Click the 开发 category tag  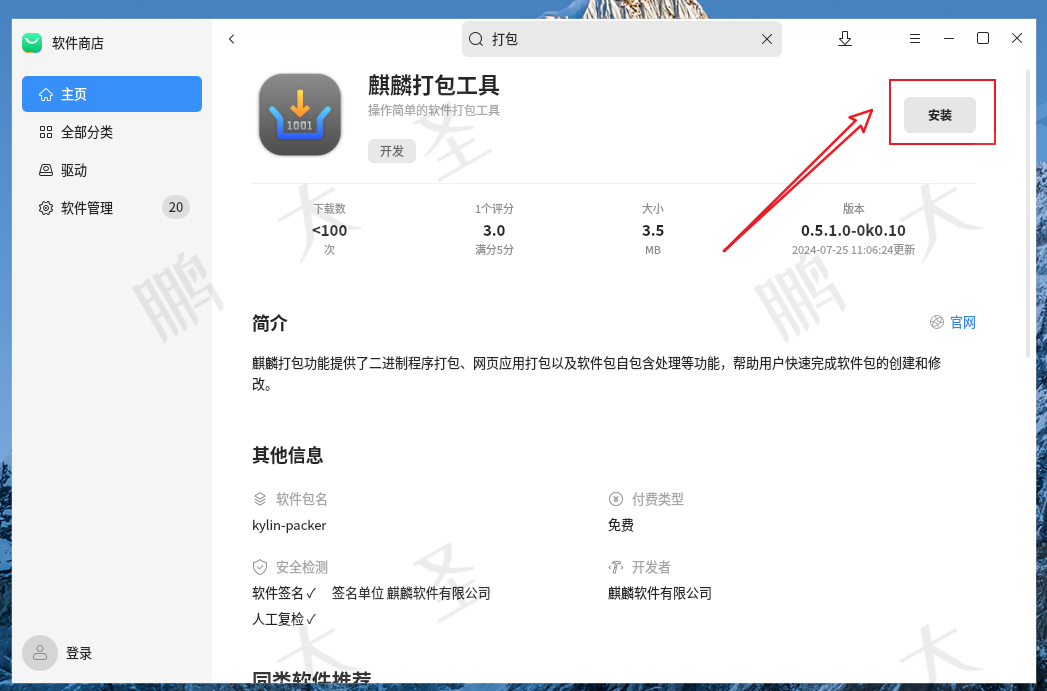pyautogui.click(x=392, y=151)
